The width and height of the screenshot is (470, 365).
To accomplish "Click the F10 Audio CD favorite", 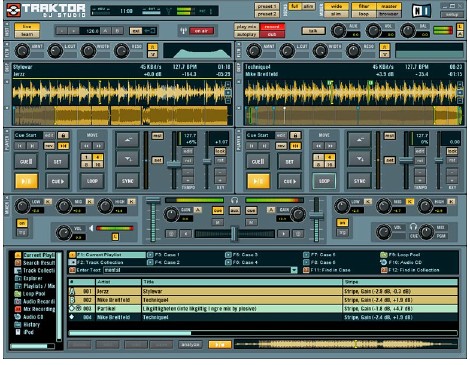I will (401, 262).
